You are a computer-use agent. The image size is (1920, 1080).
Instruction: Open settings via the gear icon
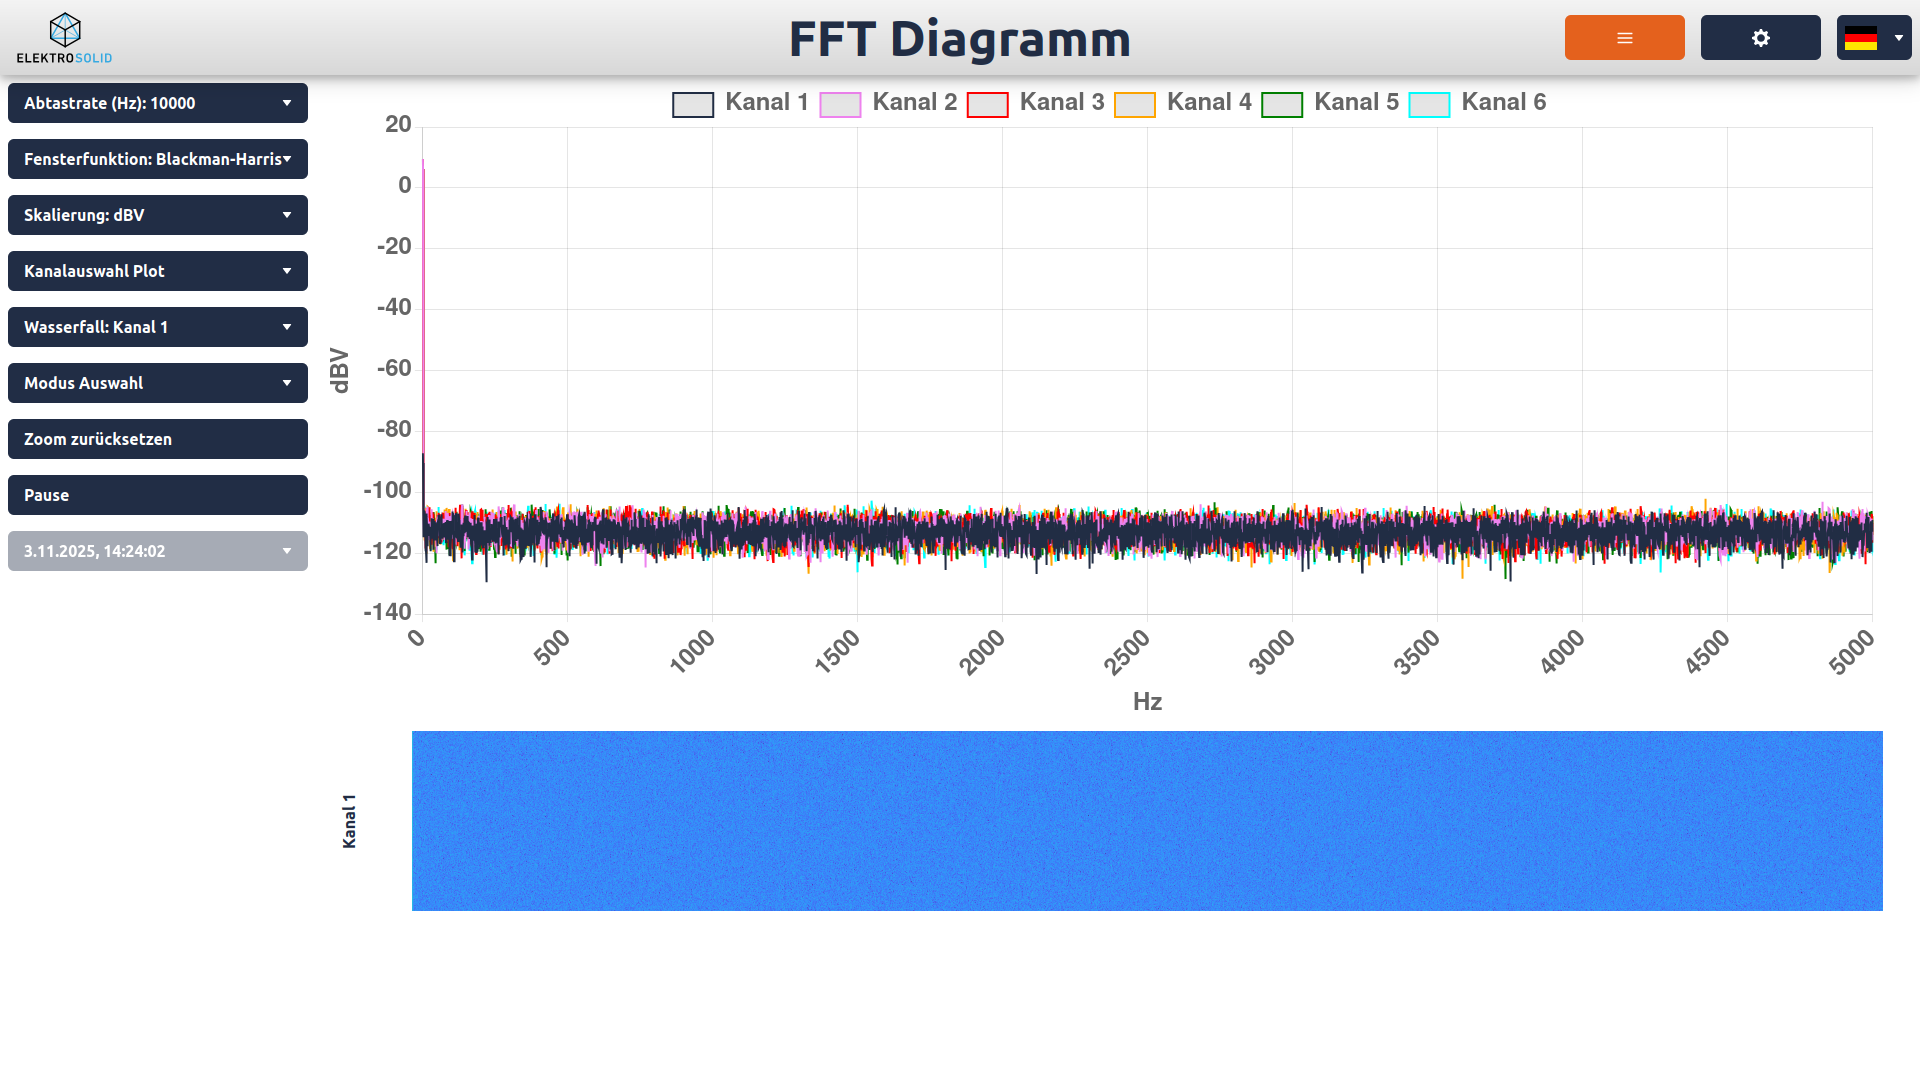pyautogui.click(x=1760, y=38)
